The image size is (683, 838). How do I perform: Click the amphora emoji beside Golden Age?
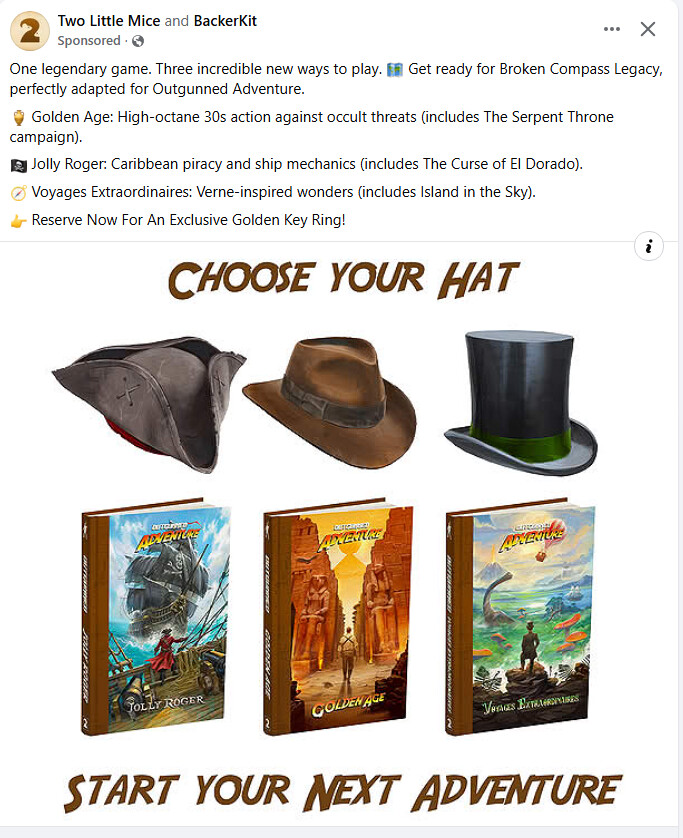[x=18, y=118]
